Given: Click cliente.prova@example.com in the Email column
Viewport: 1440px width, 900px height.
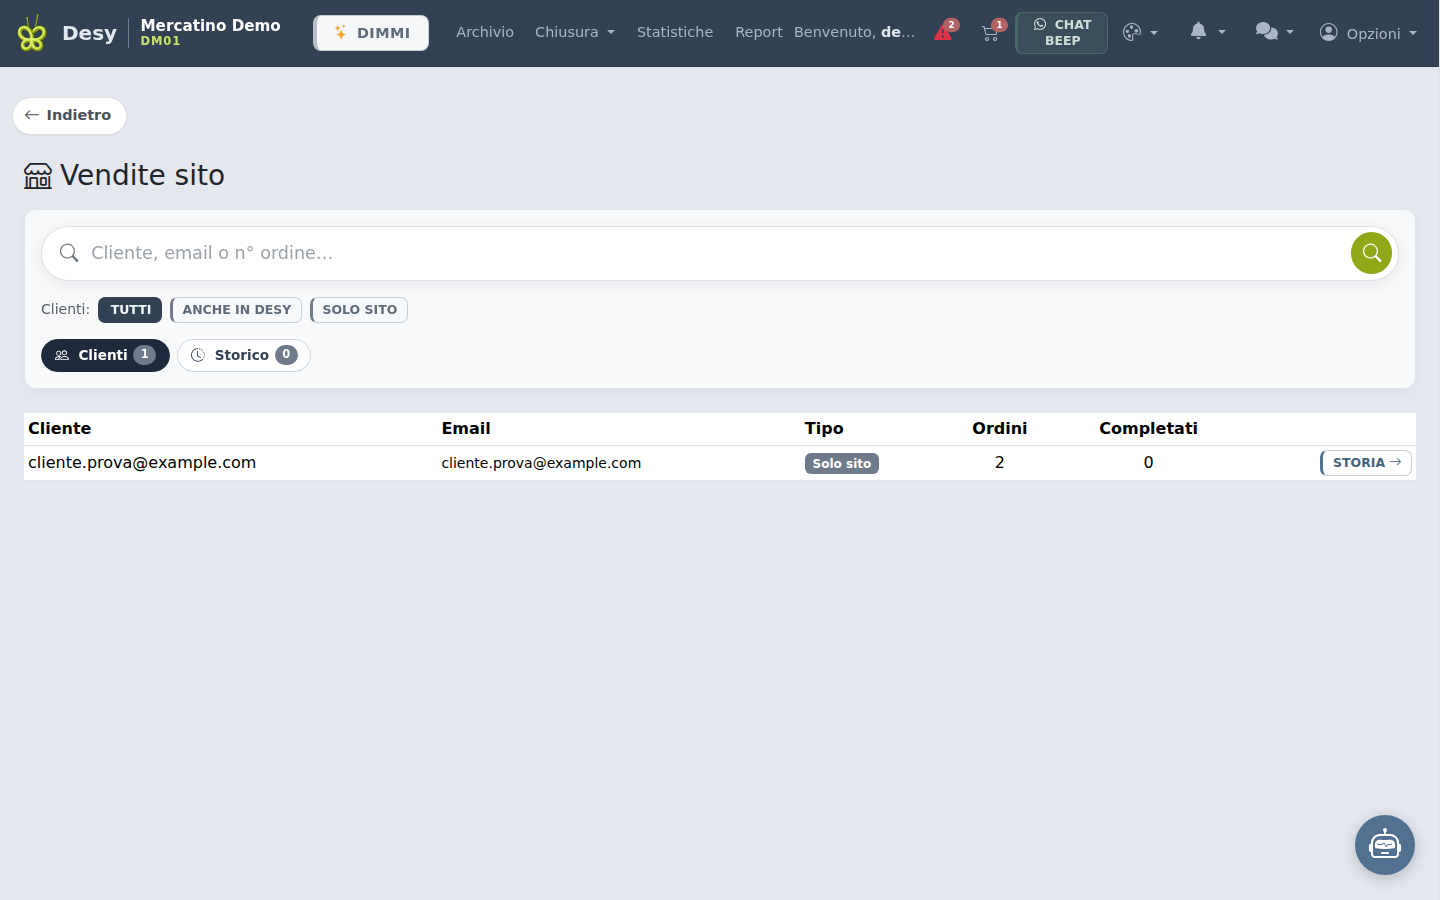Looking at the screenshot, I should [x=541, y=463].
